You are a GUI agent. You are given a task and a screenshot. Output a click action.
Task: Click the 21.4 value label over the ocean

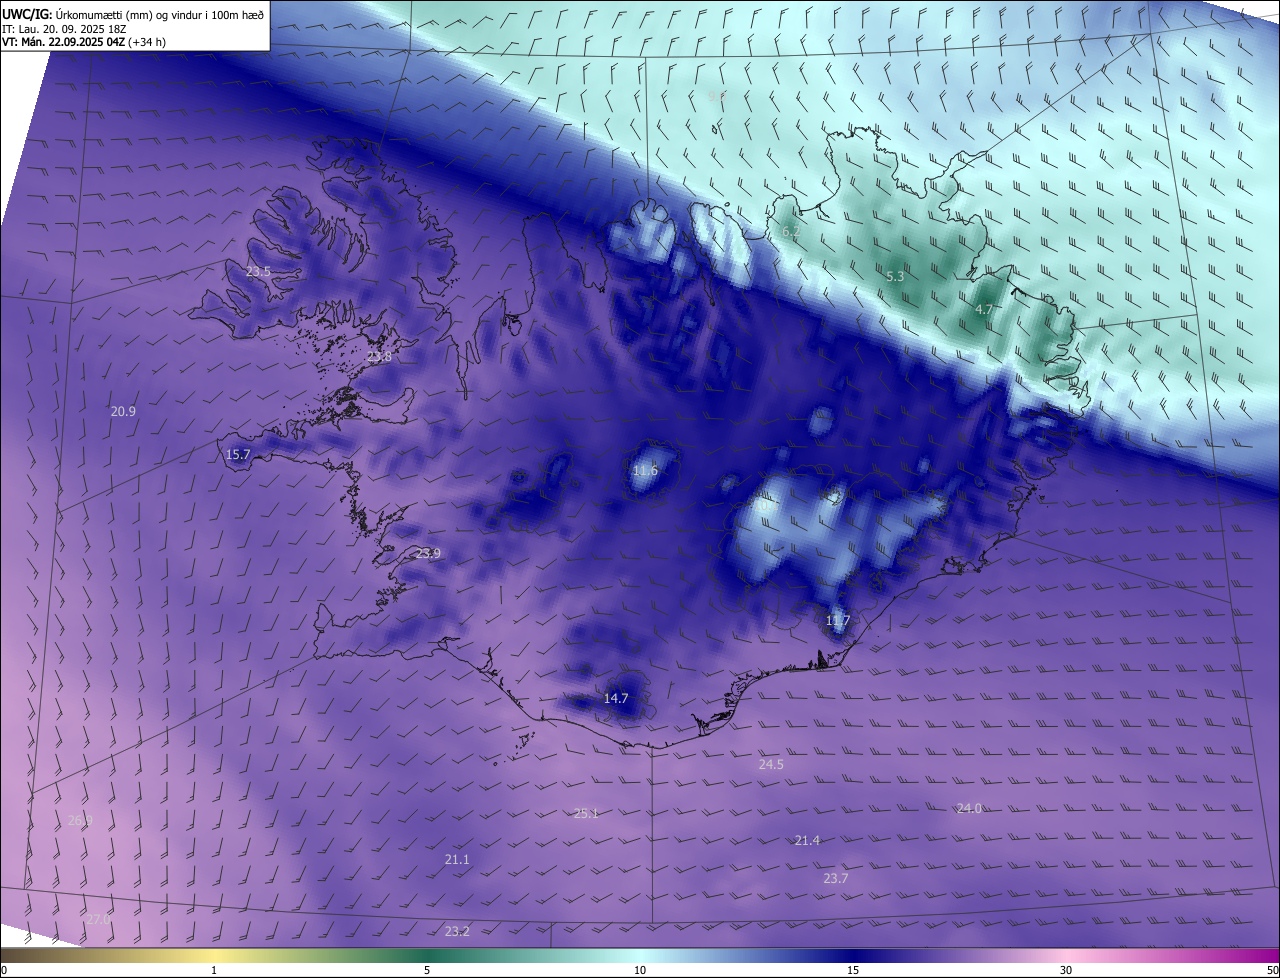click(807, 841)
